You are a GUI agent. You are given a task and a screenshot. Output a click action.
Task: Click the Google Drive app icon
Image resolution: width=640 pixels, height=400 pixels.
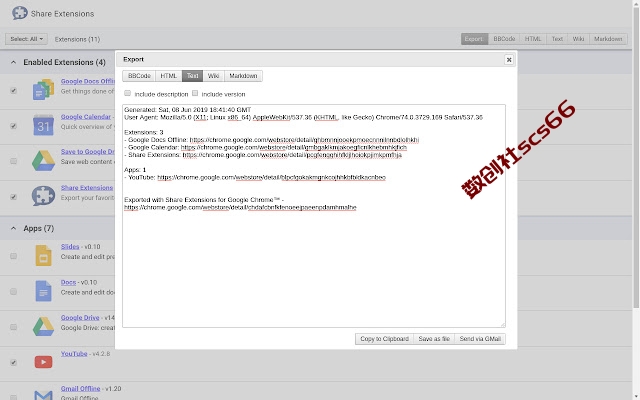[x=43, y=327]
